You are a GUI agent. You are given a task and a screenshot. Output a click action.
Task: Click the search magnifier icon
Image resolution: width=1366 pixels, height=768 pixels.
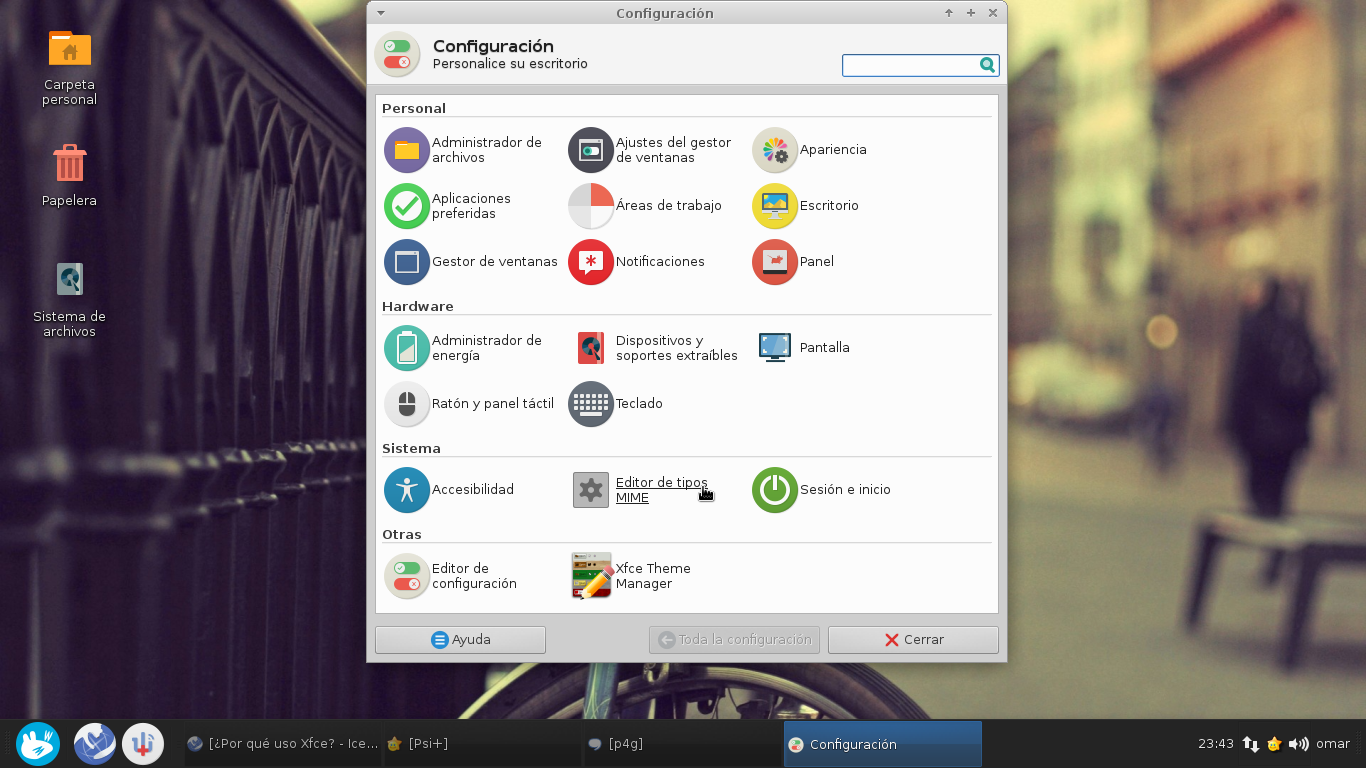(987, 65)
